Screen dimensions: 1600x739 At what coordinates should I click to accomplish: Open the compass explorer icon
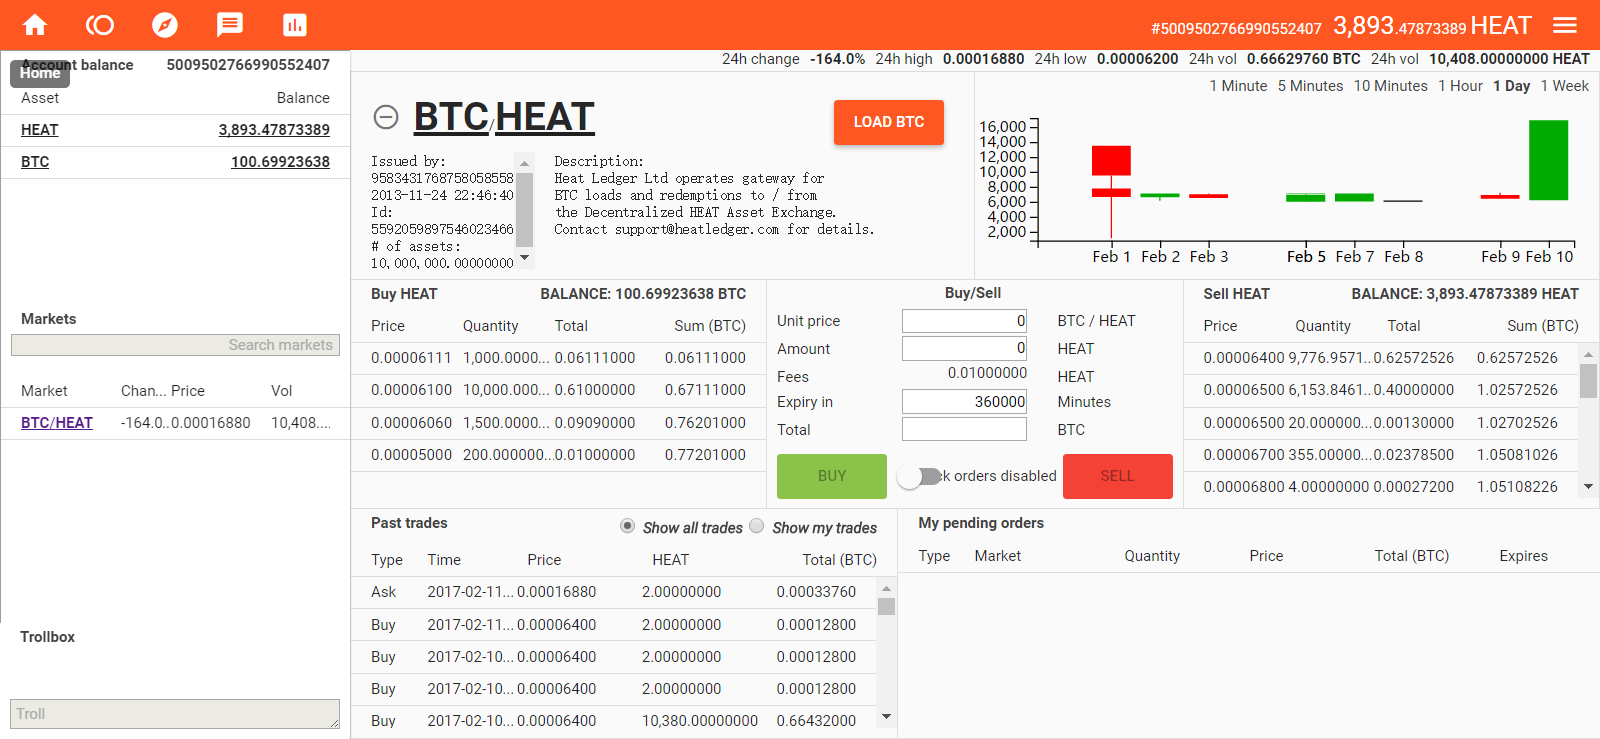(x=165, y=25)
